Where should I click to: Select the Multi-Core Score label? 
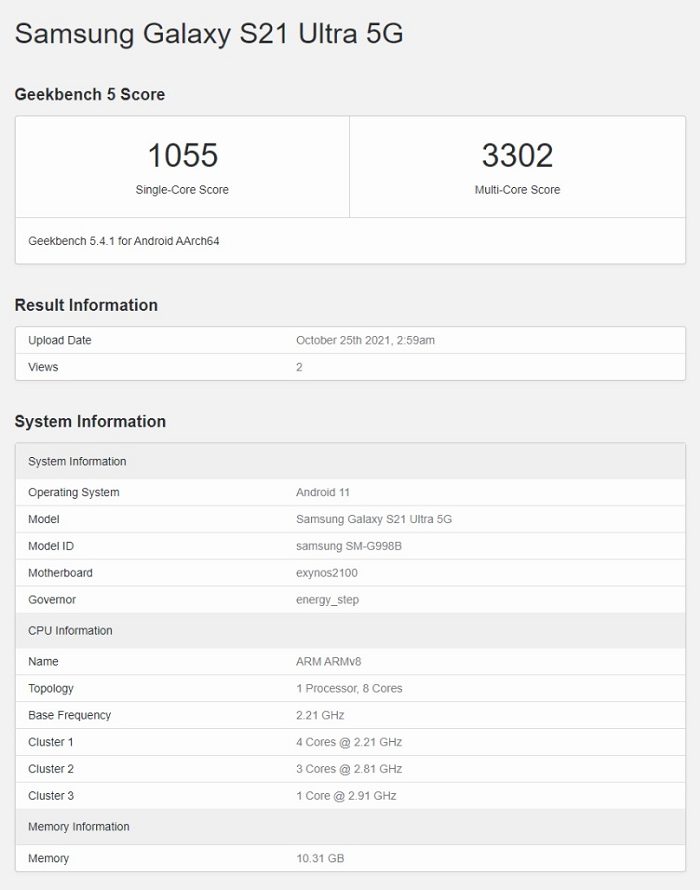tap(517, 190)
